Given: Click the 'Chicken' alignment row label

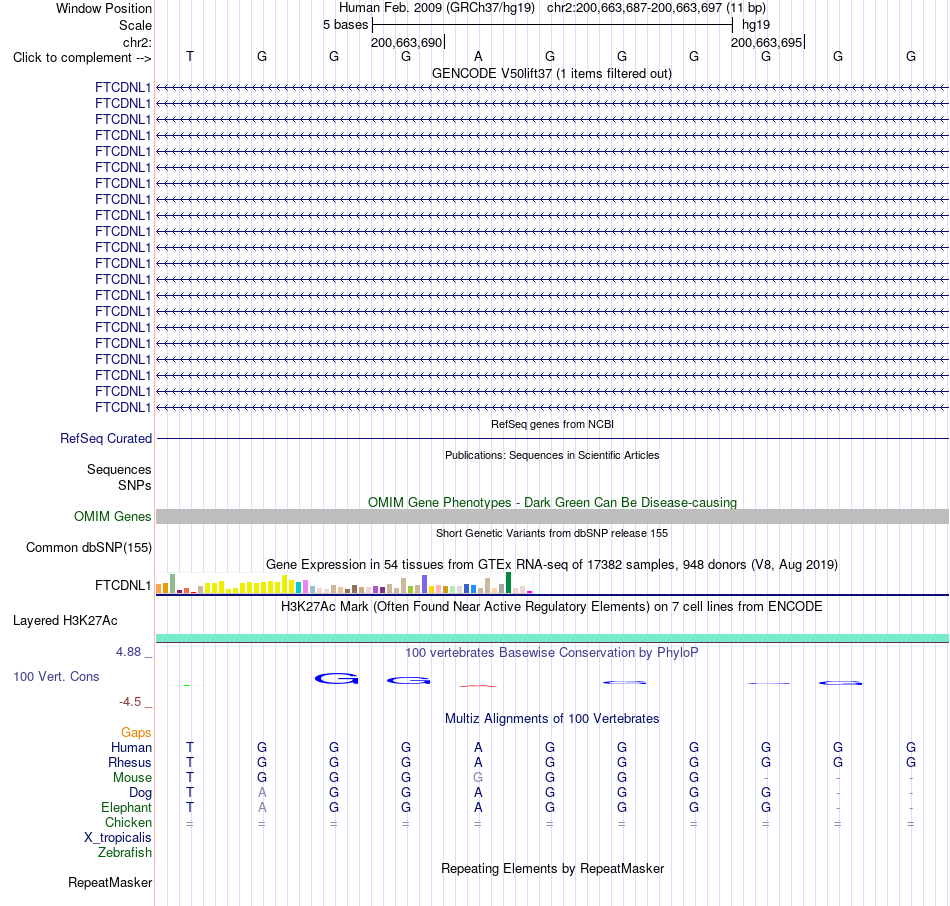Looking at the screenshot, I should point(128,822).
